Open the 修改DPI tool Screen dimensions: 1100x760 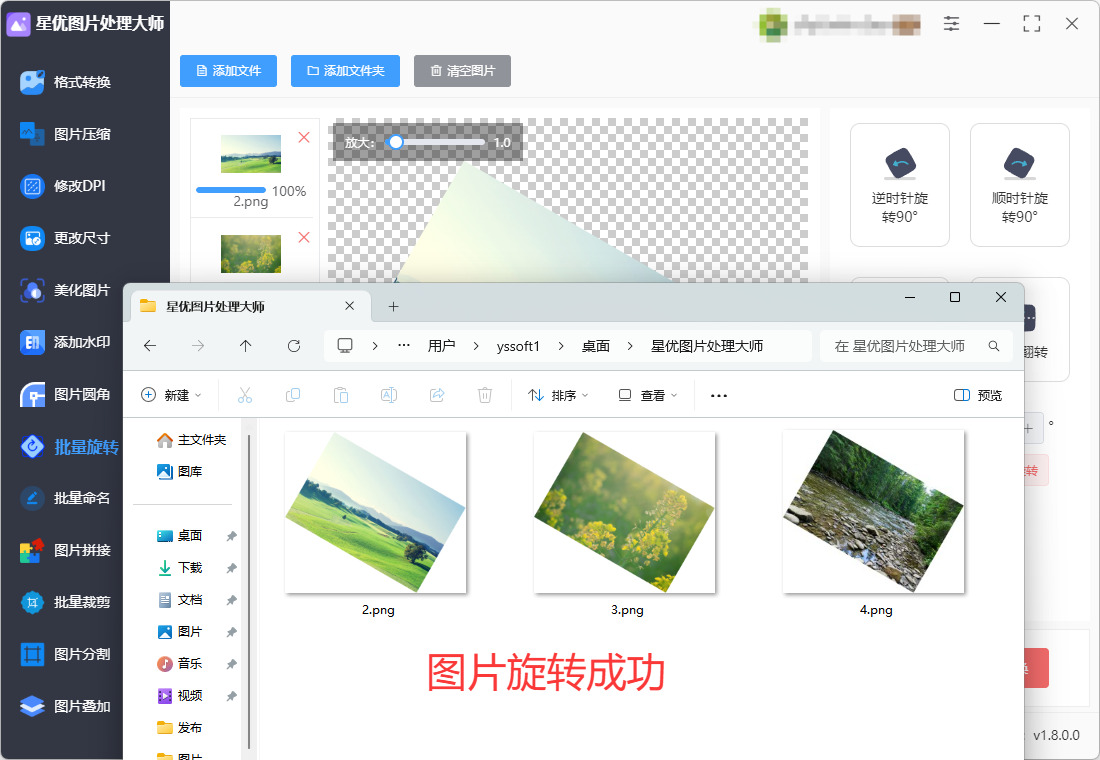(63, 186)
